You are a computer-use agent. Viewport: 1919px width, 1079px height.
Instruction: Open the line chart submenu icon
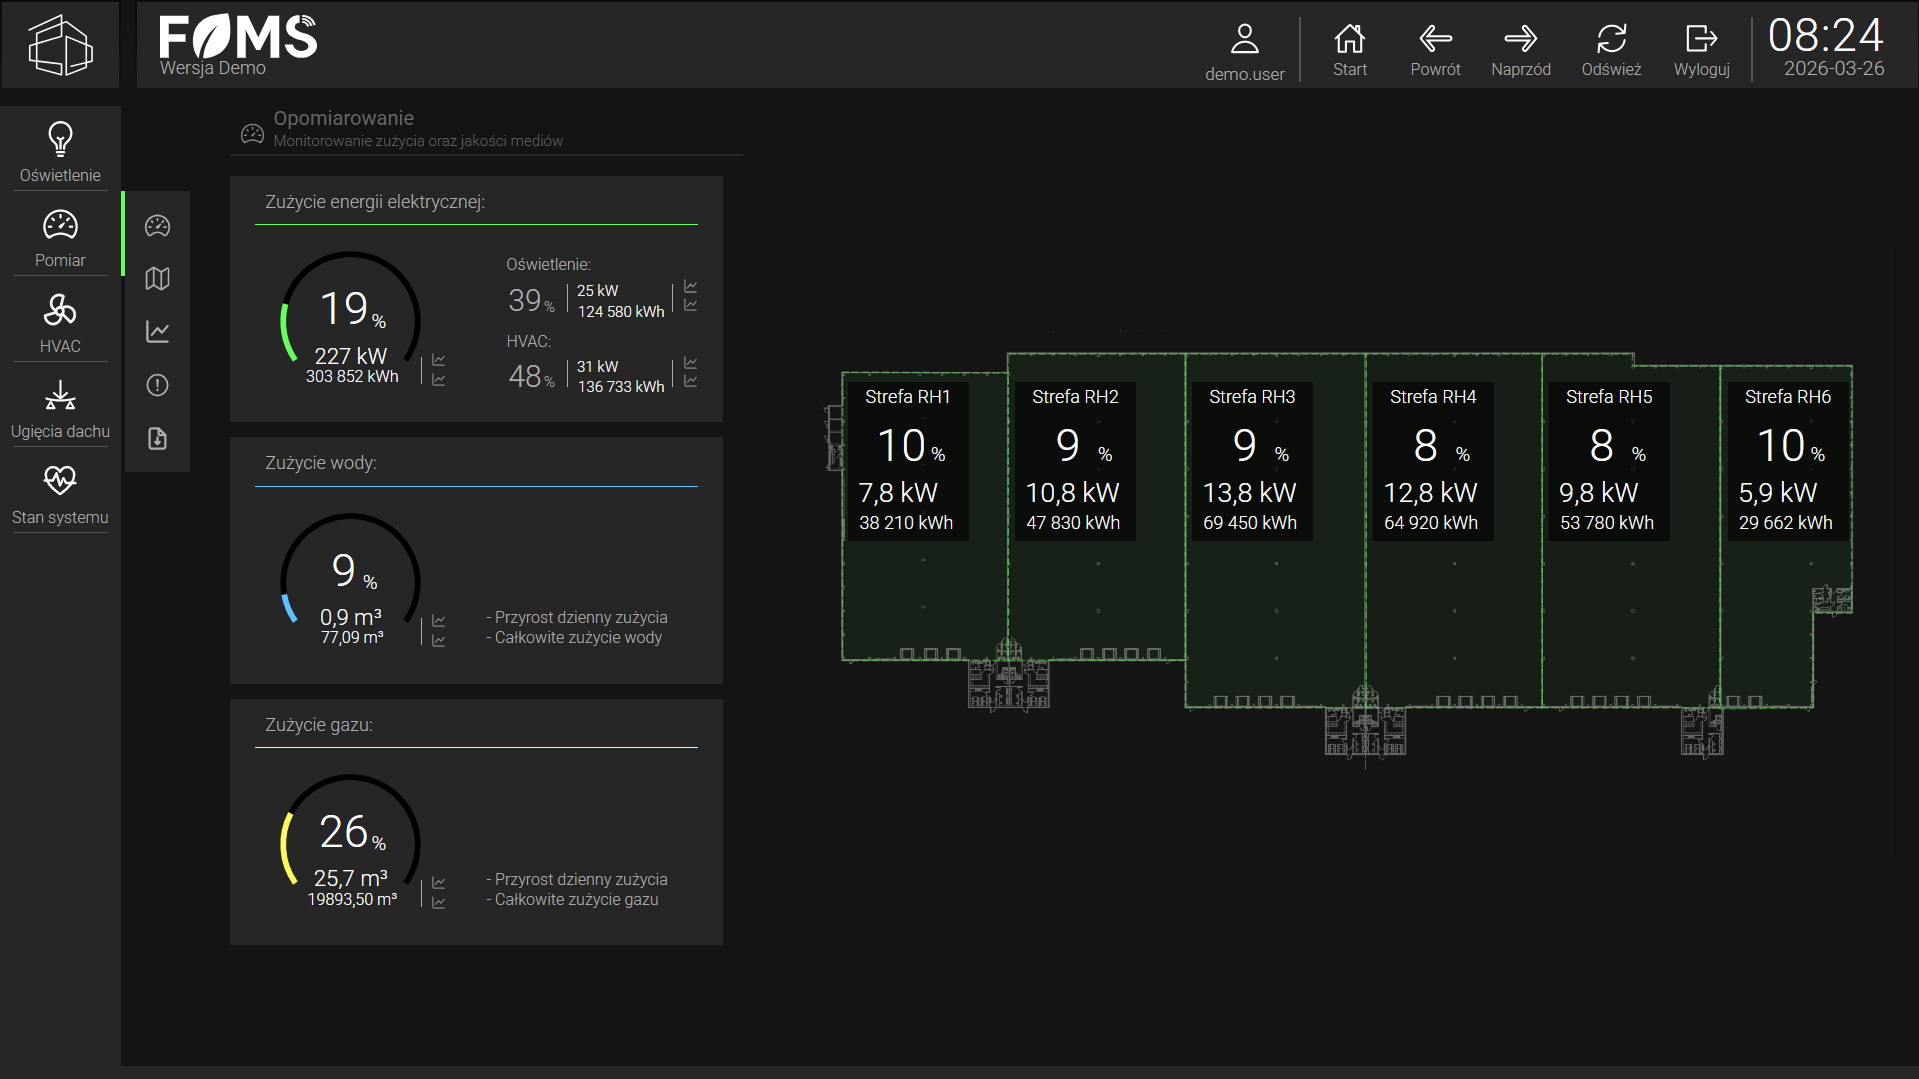157,332
